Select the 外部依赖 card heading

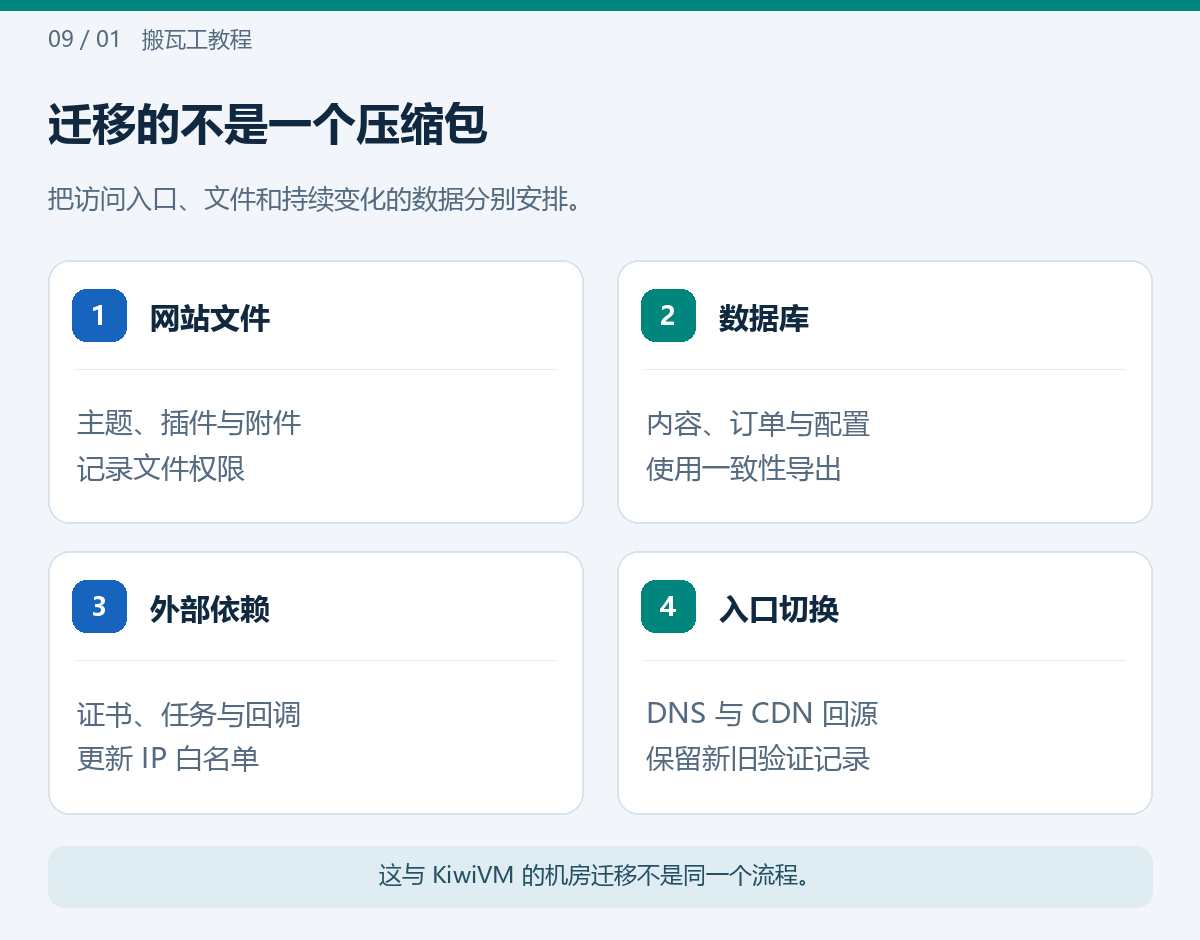click(x=210, y=610)
